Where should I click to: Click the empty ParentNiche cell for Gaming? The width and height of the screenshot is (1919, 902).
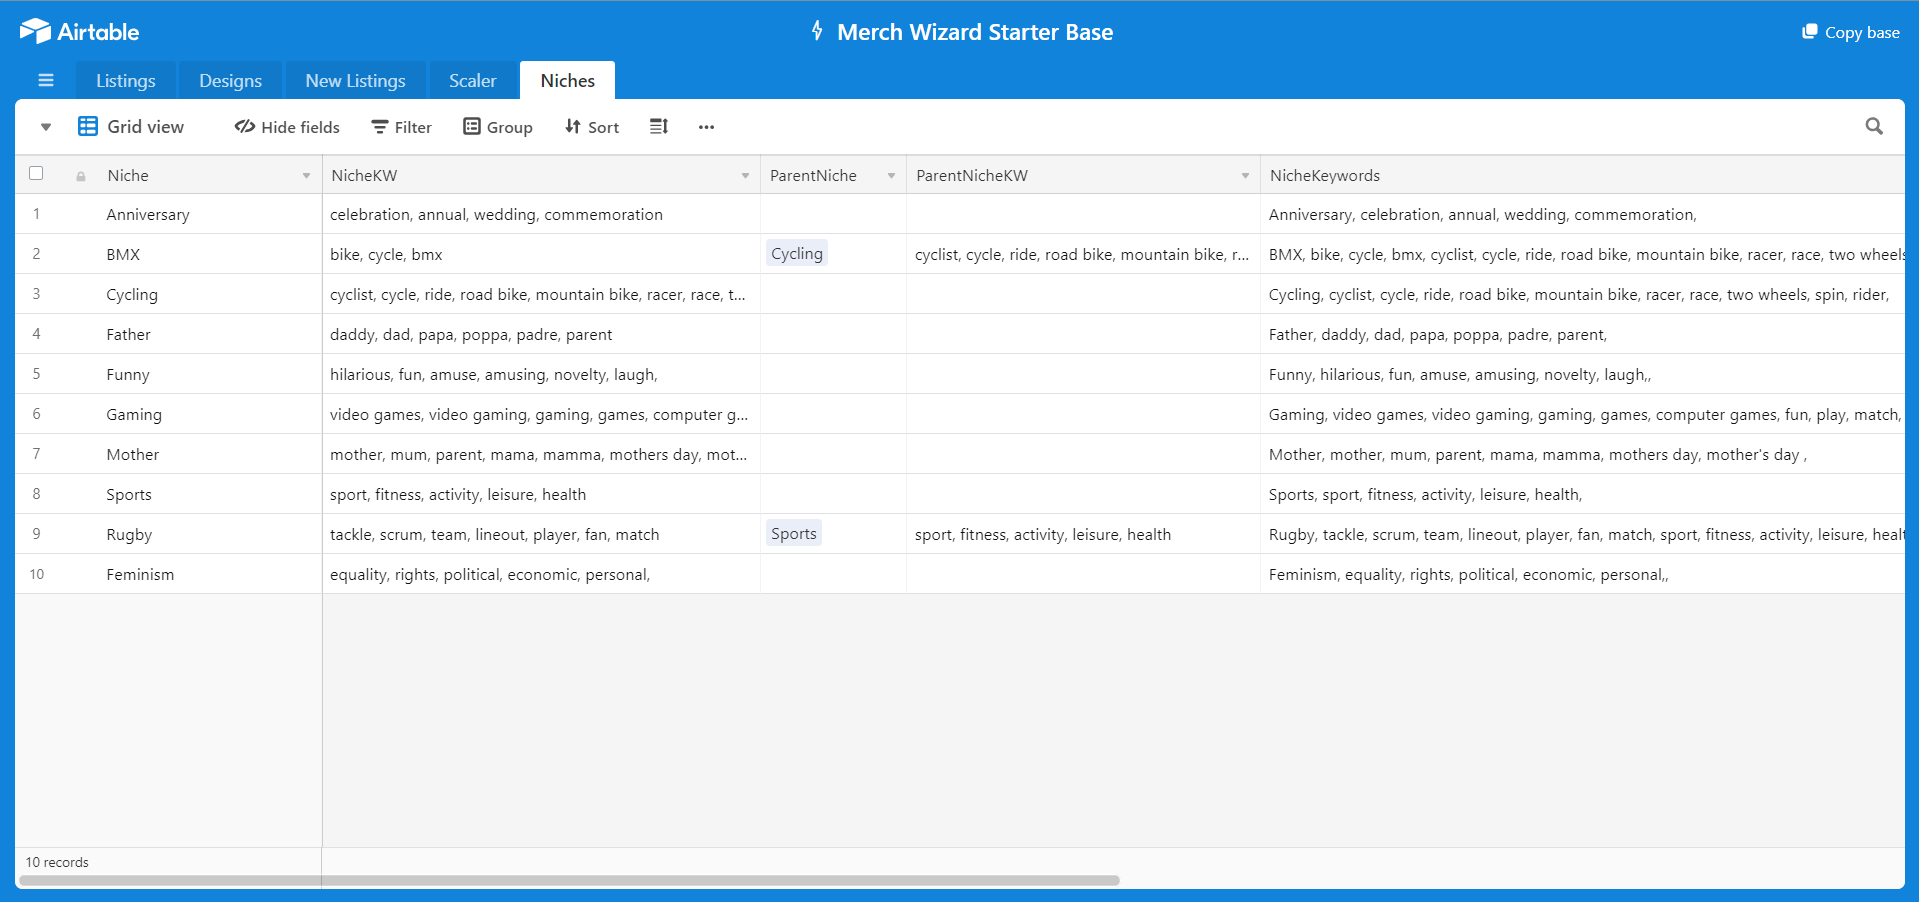(x=833, y=414)
